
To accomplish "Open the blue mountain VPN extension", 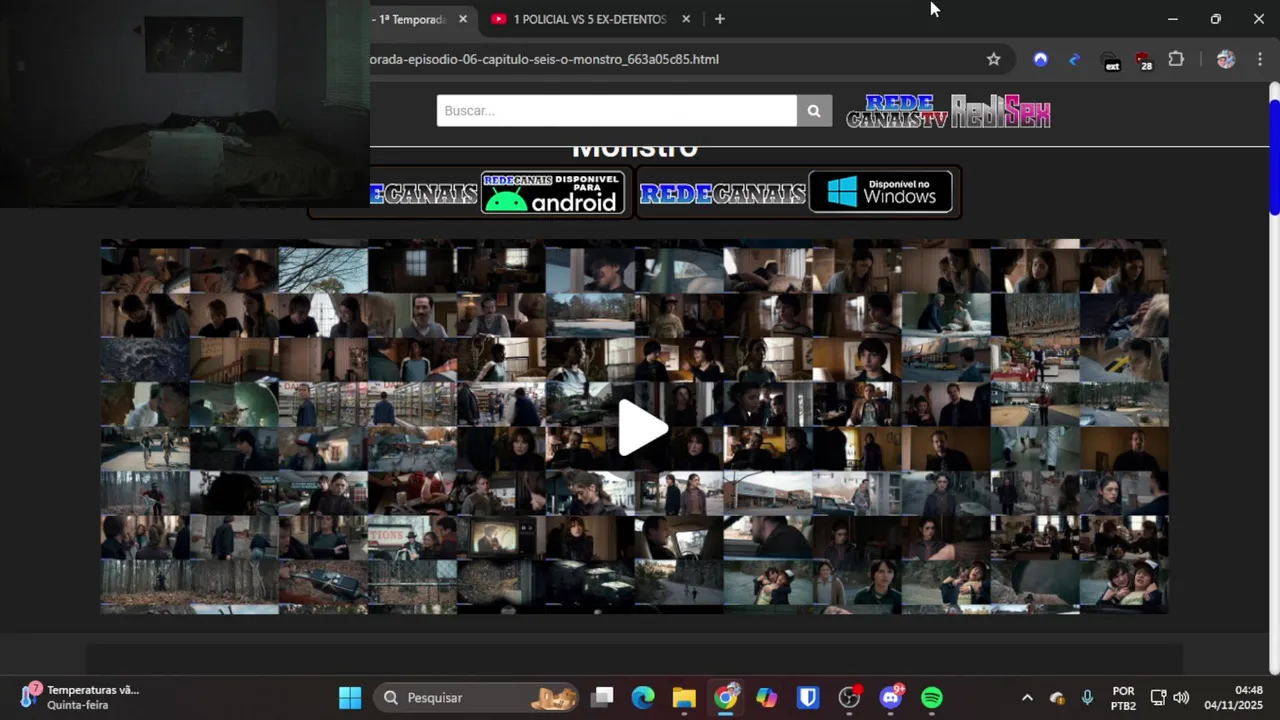I will point(1040,59).
